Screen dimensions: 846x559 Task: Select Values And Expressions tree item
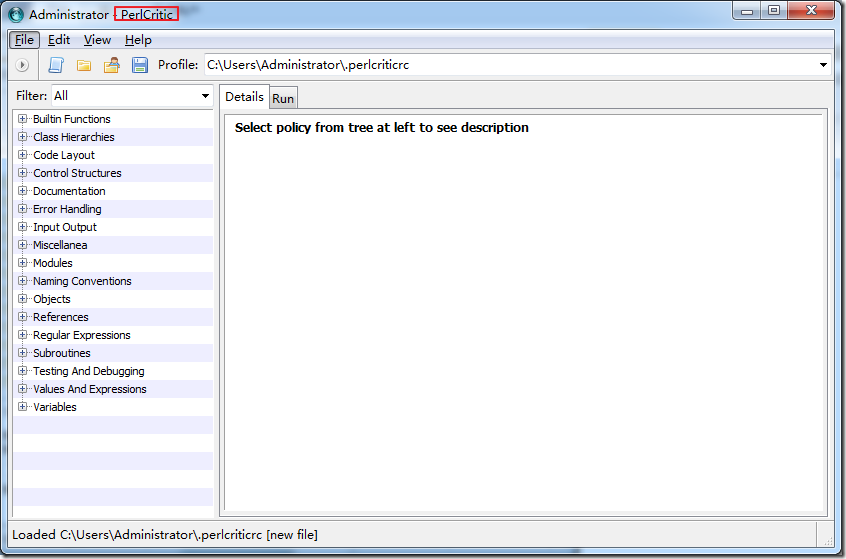click(x=90, y=389)
